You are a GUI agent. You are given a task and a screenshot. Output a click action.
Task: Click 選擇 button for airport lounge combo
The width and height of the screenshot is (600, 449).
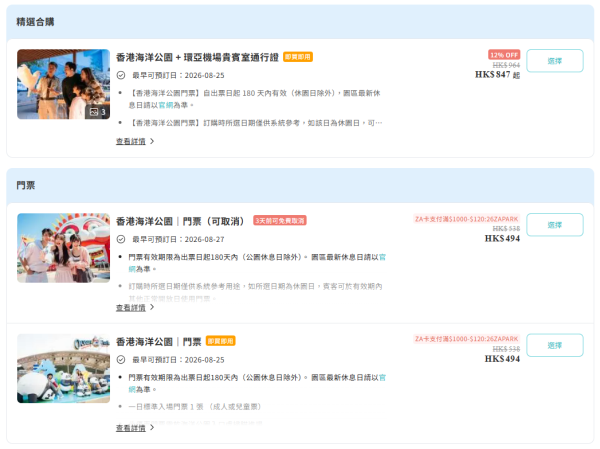(554, 60)
